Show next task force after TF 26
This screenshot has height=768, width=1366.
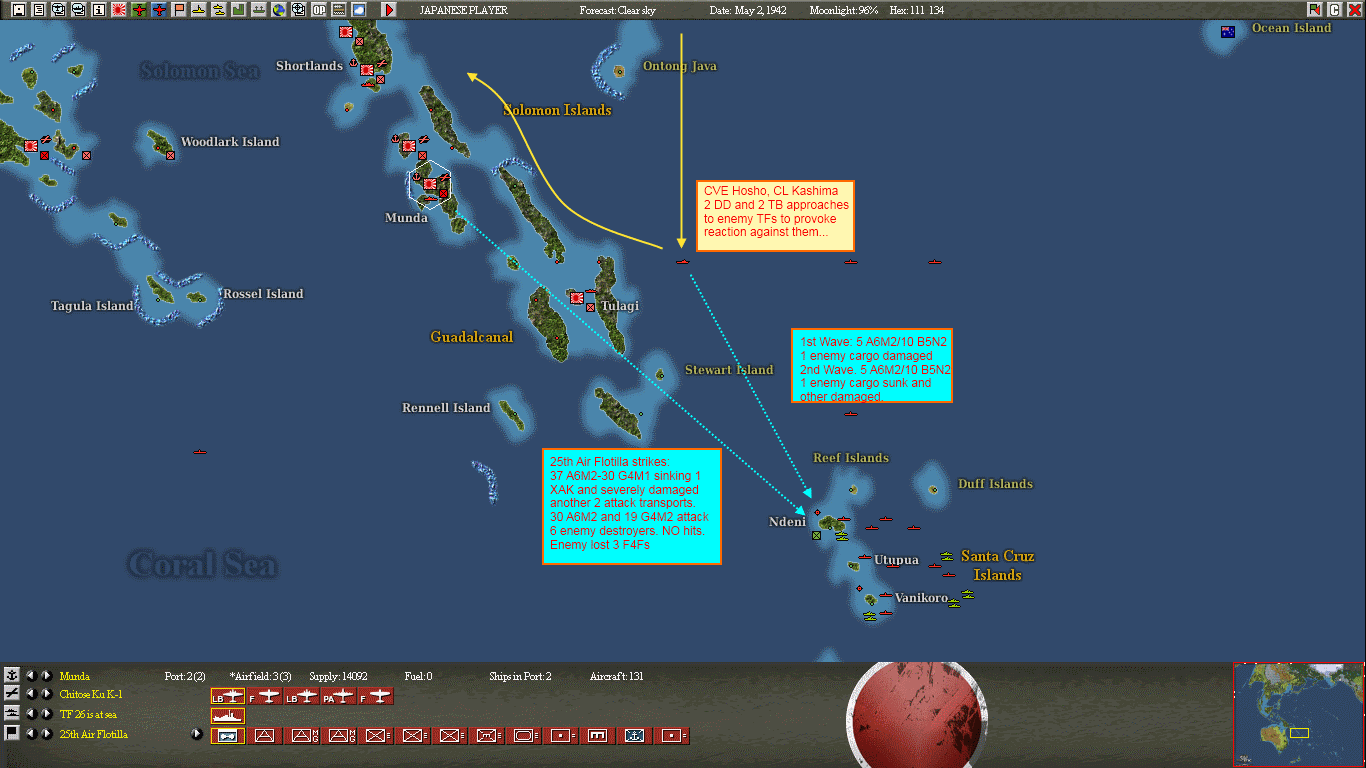pos(46,714)
